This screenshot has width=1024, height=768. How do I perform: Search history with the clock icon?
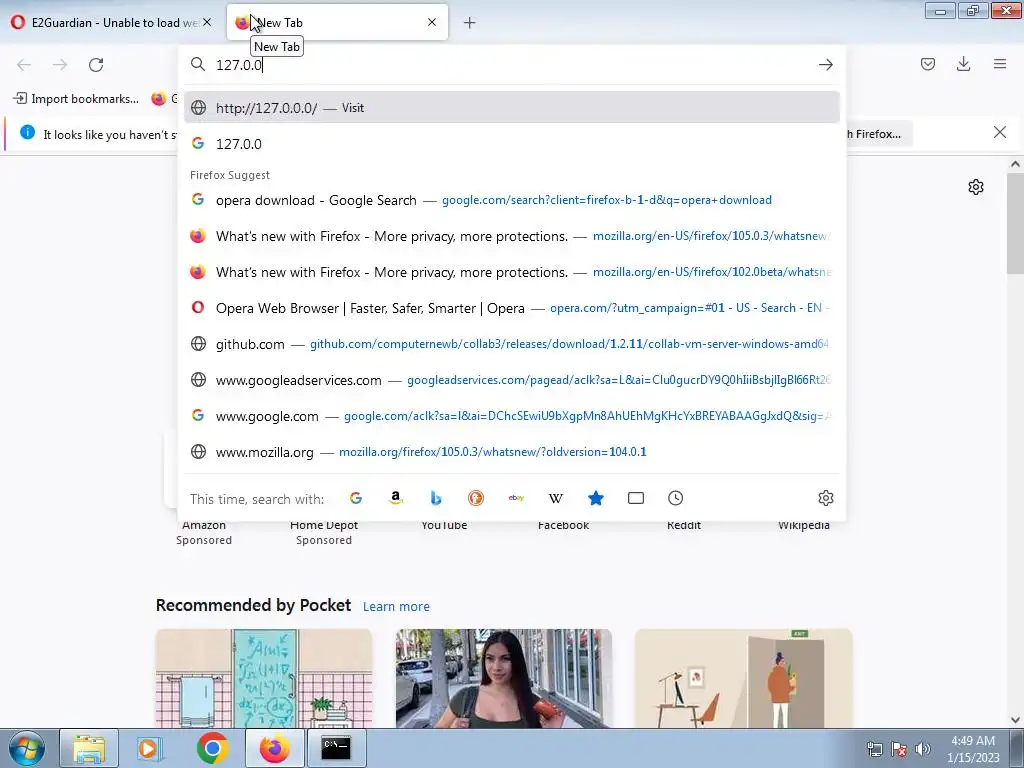click(675, 498)
